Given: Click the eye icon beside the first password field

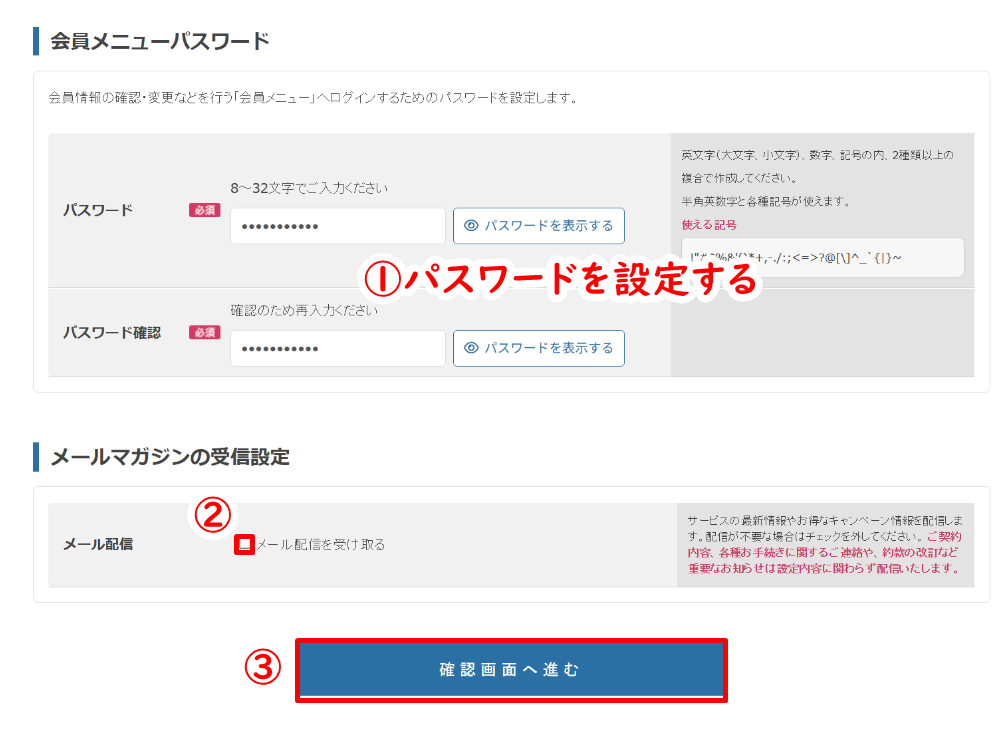Looking at the screenshot, I should tap(472, 226).
